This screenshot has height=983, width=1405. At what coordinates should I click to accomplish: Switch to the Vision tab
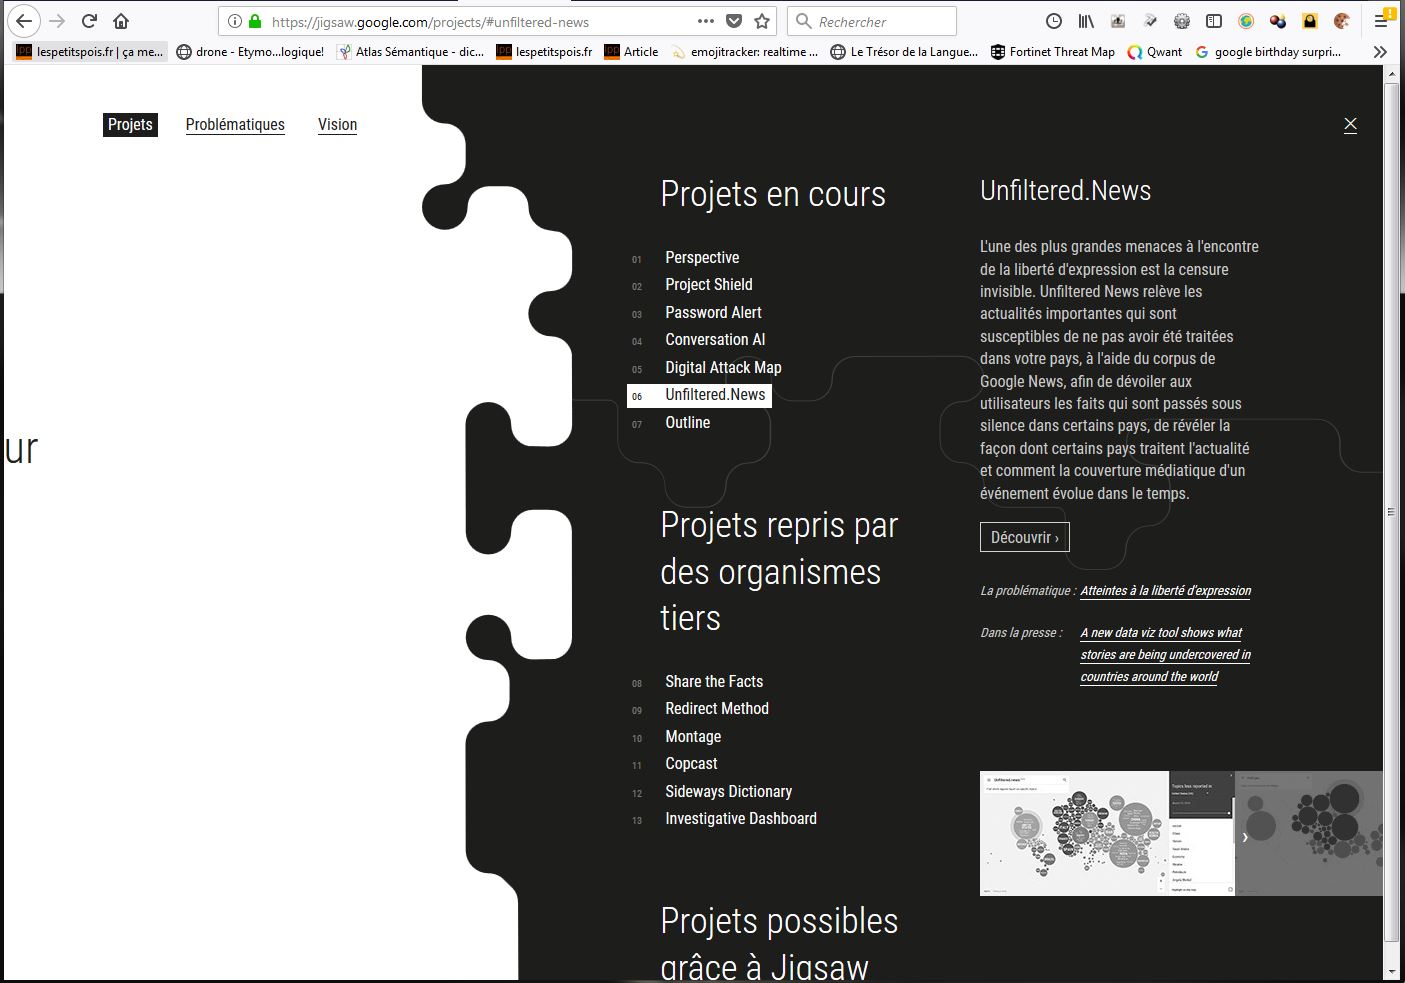(337, 125)
